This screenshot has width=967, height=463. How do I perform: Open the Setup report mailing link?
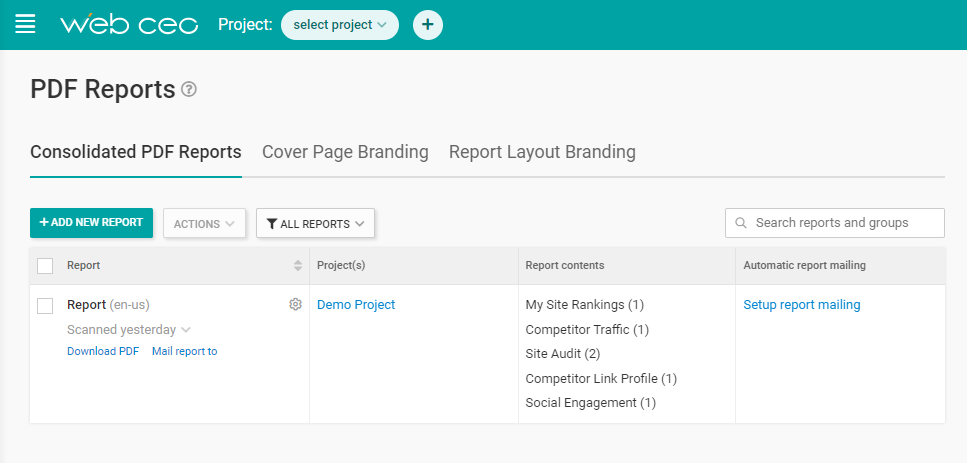coord(801,305)
